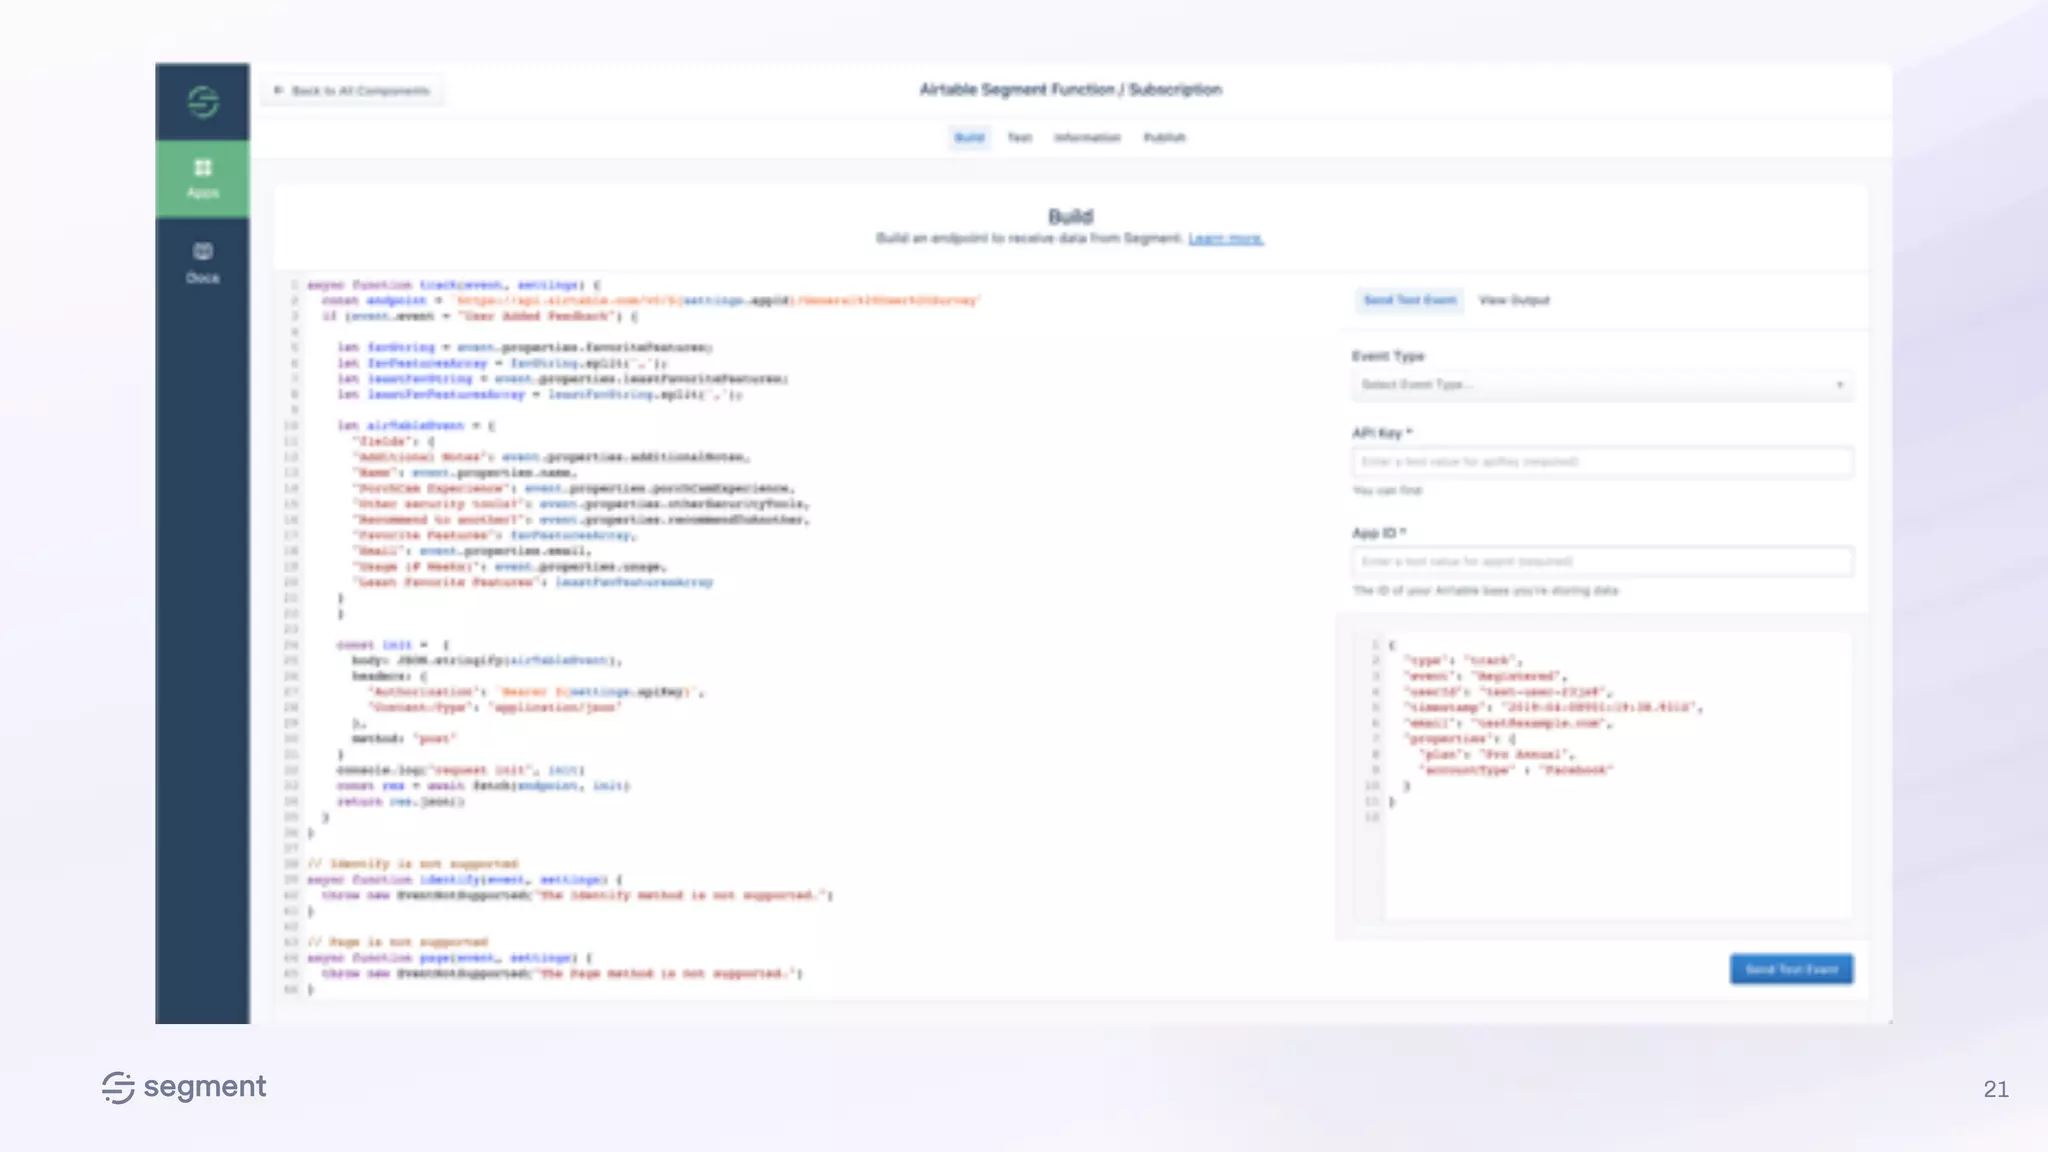Click the Event Type dropdown arrow
This screenshot has height=1152, width=2048.
point(1839,385)
